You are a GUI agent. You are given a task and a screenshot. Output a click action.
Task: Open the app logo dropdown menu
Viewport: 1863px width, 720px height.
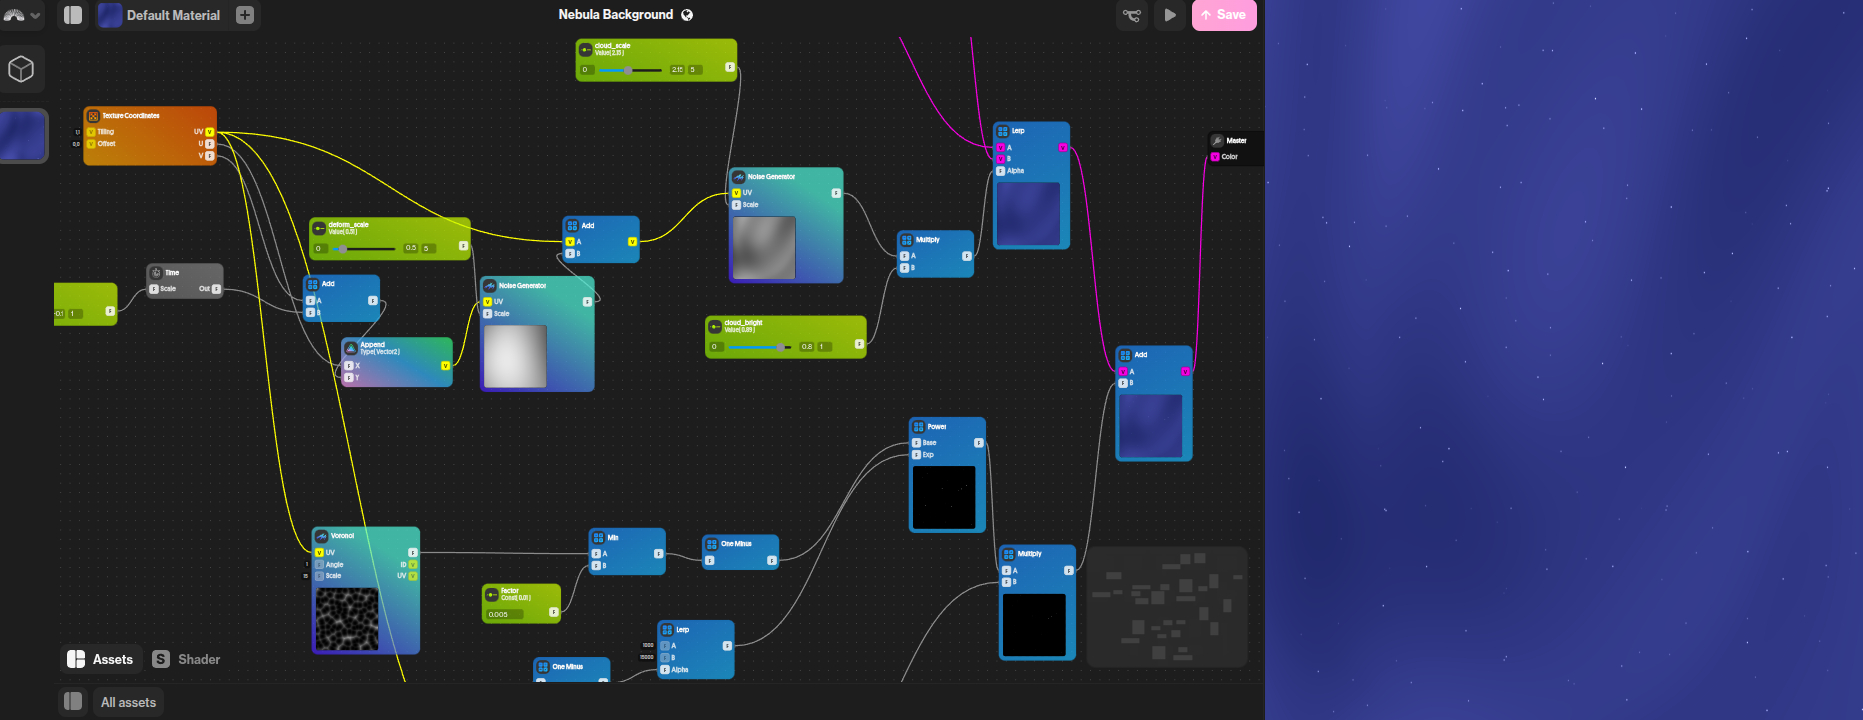20,15
